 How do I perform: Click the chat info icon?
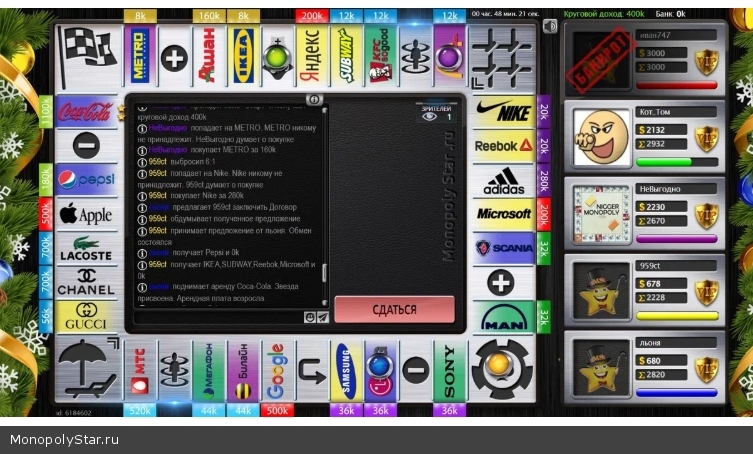[314, 99]
